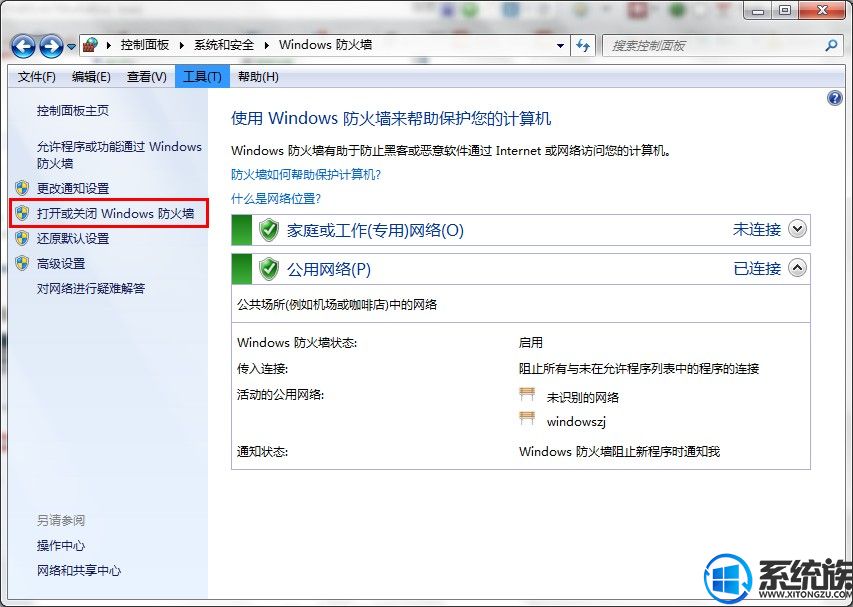Open 打开或关闭 Windows 防火墙

115,213
